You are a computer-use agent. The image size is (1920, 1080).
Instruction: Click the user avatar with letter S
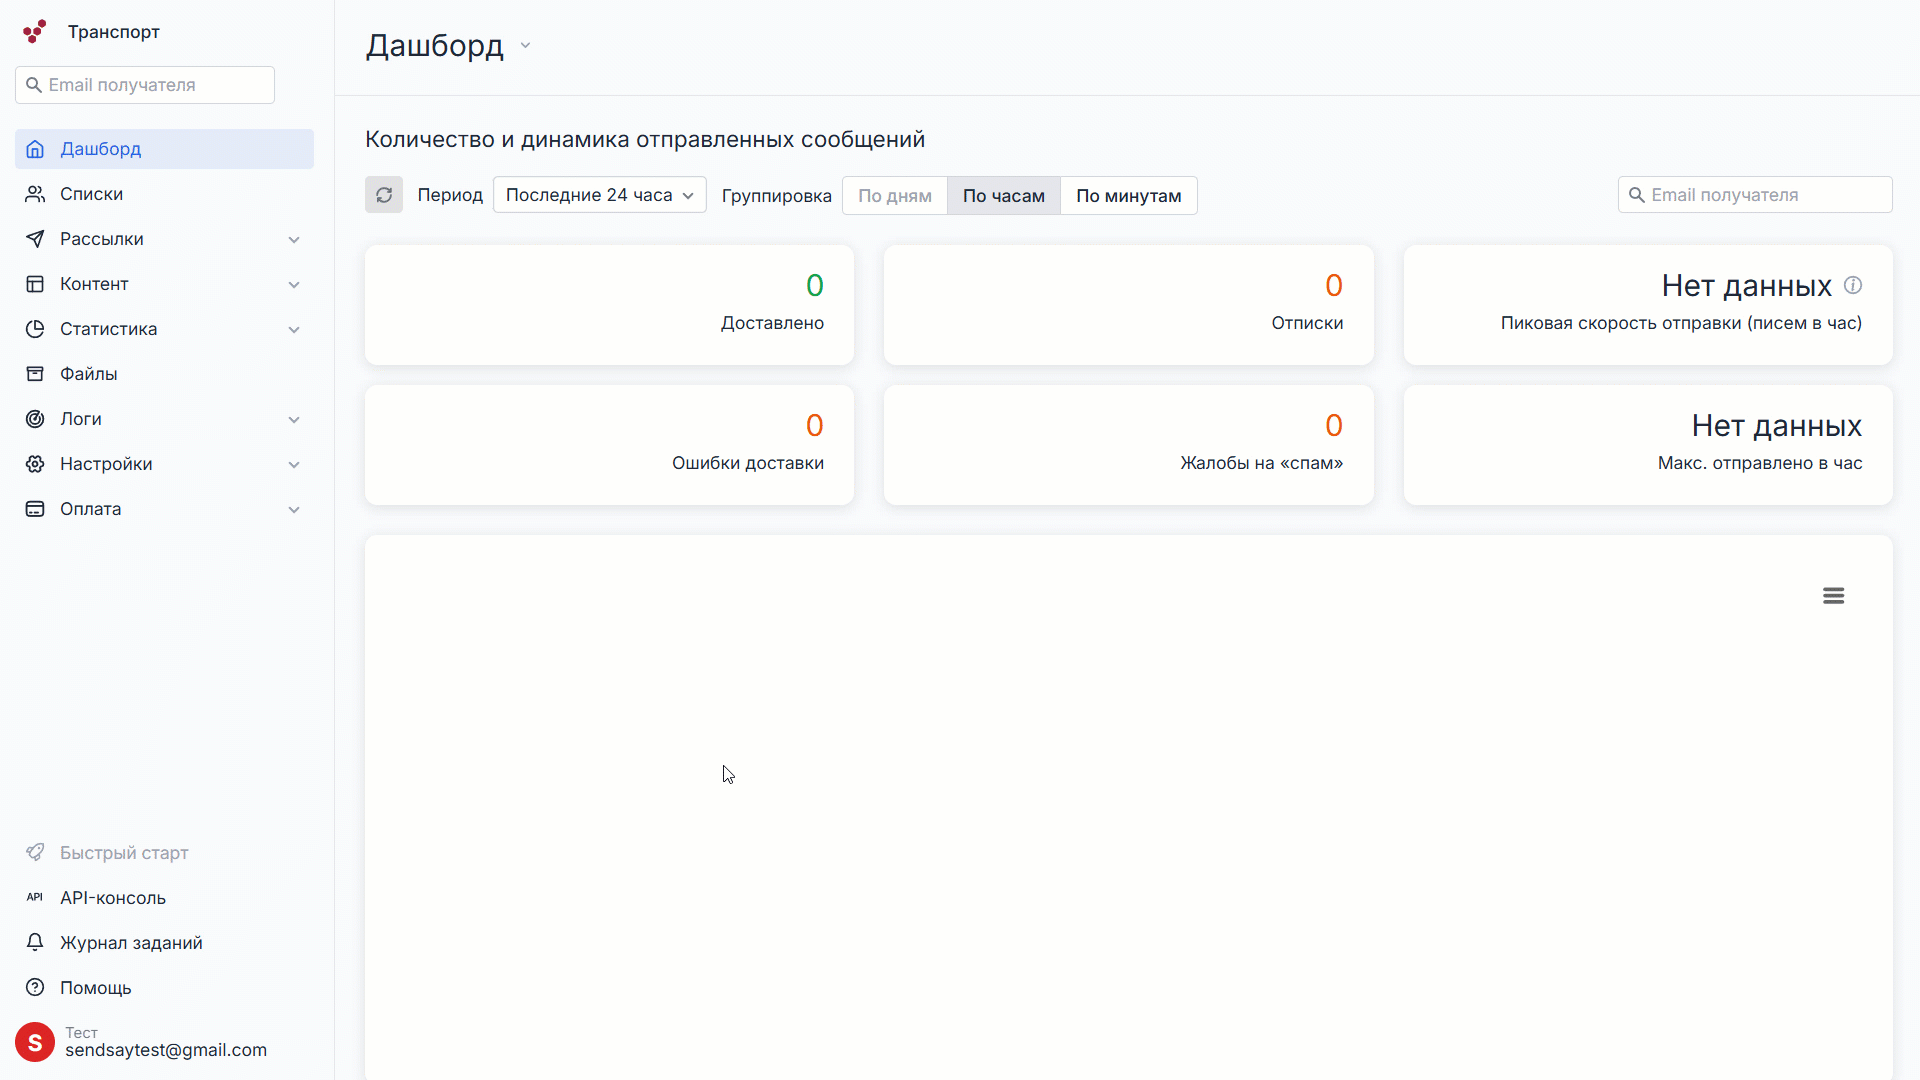[35, 1042]
